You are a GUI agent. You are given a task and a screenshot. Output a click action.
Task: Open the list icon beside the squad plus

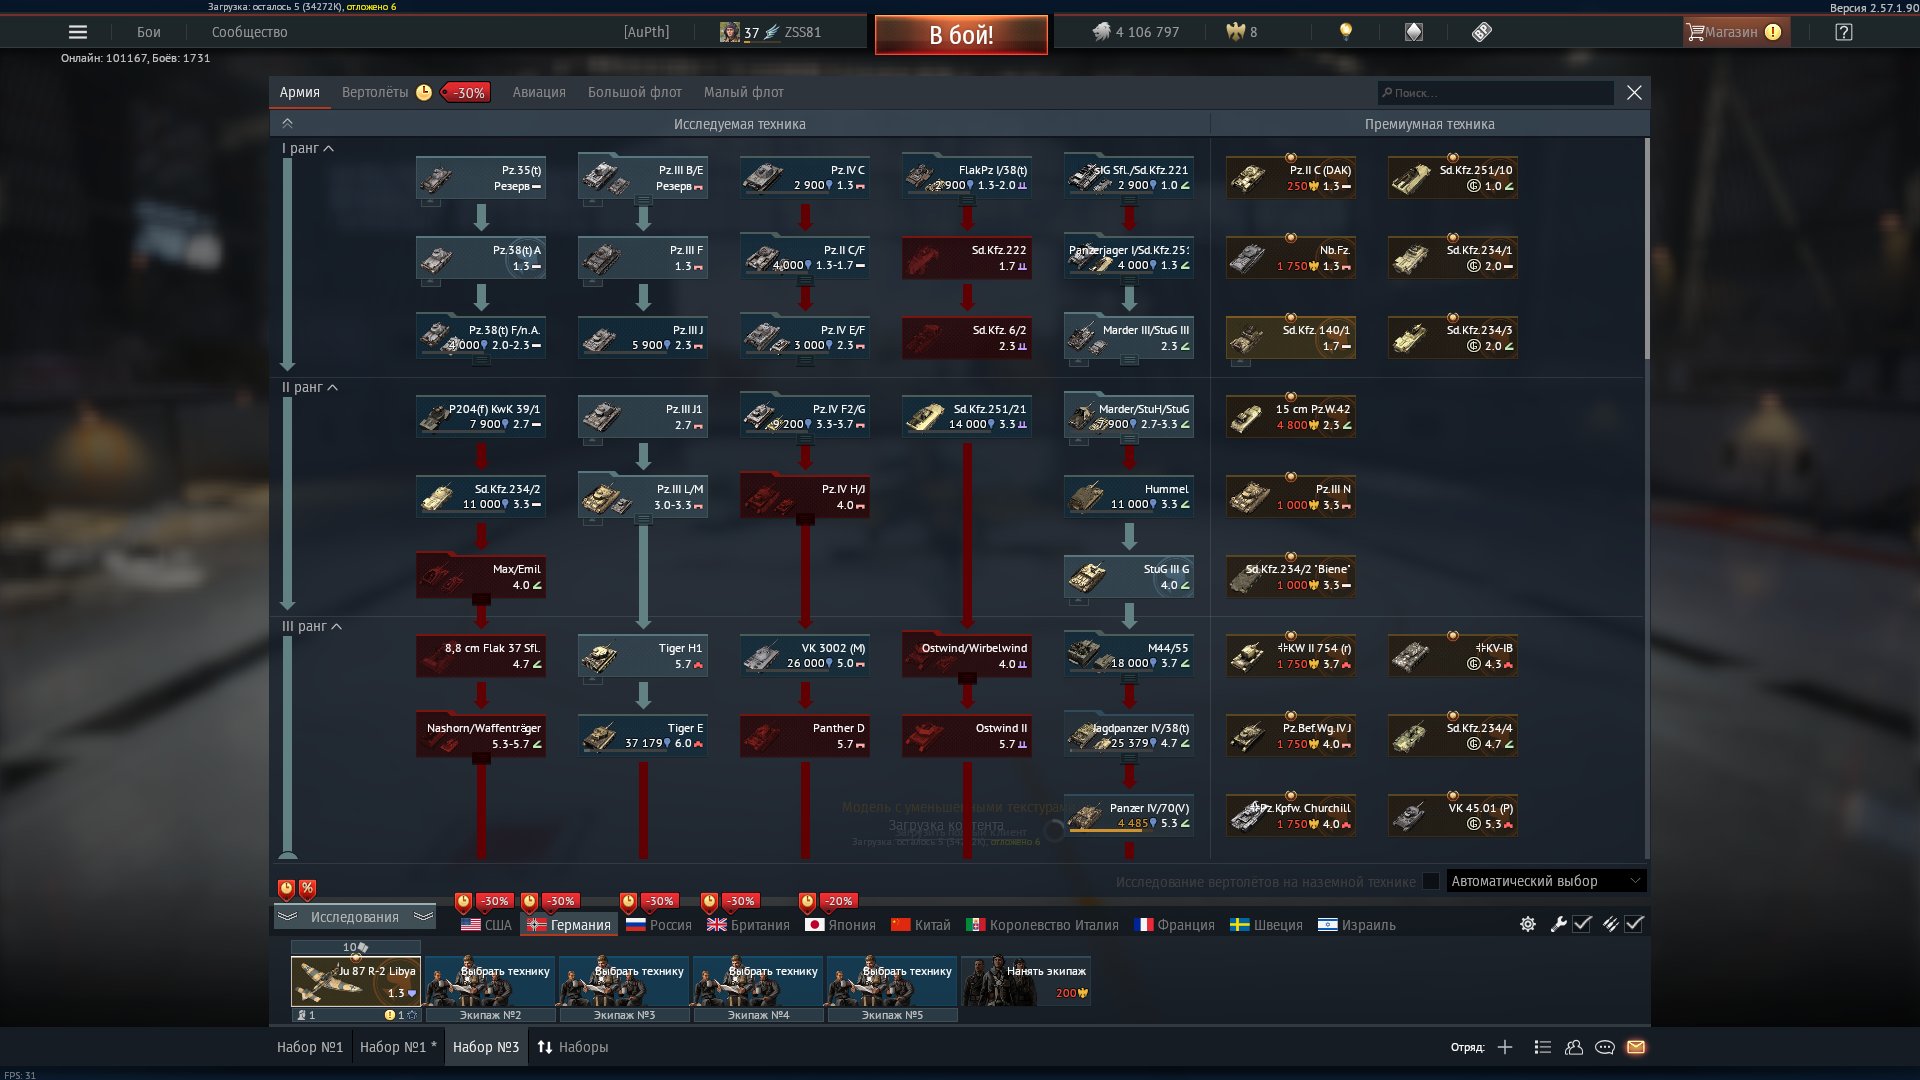point(1543,1047)
